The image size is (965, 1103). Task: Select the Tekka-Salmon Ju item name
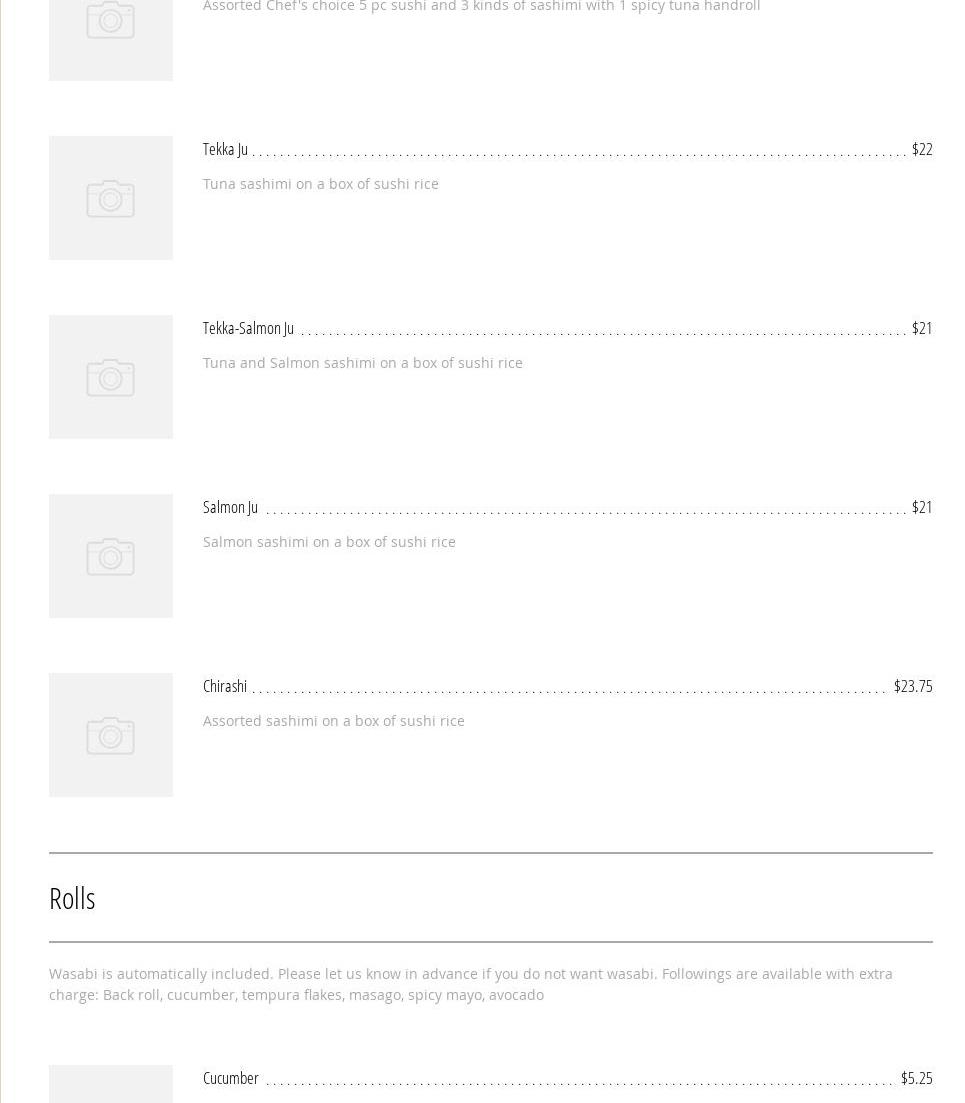[248, 328]
